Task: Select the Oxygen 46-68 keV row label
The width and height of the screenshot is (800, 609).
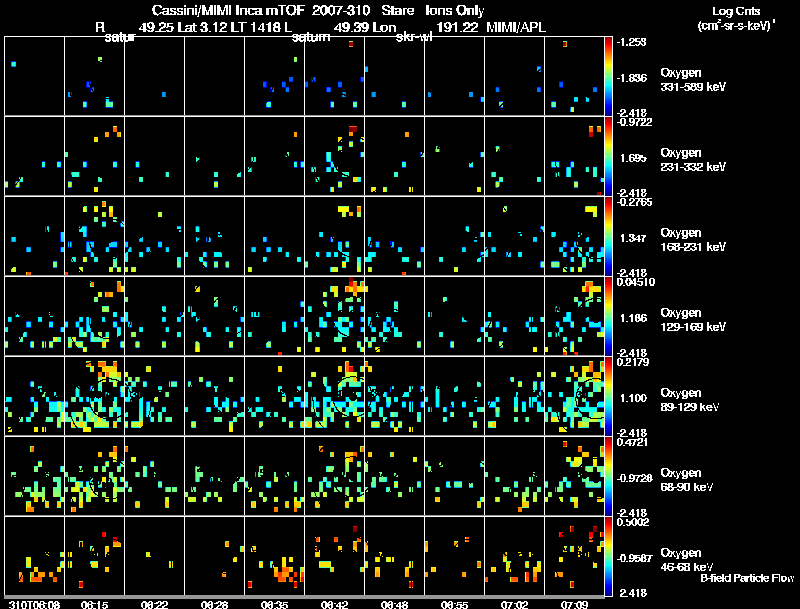Action: [686, 560]
